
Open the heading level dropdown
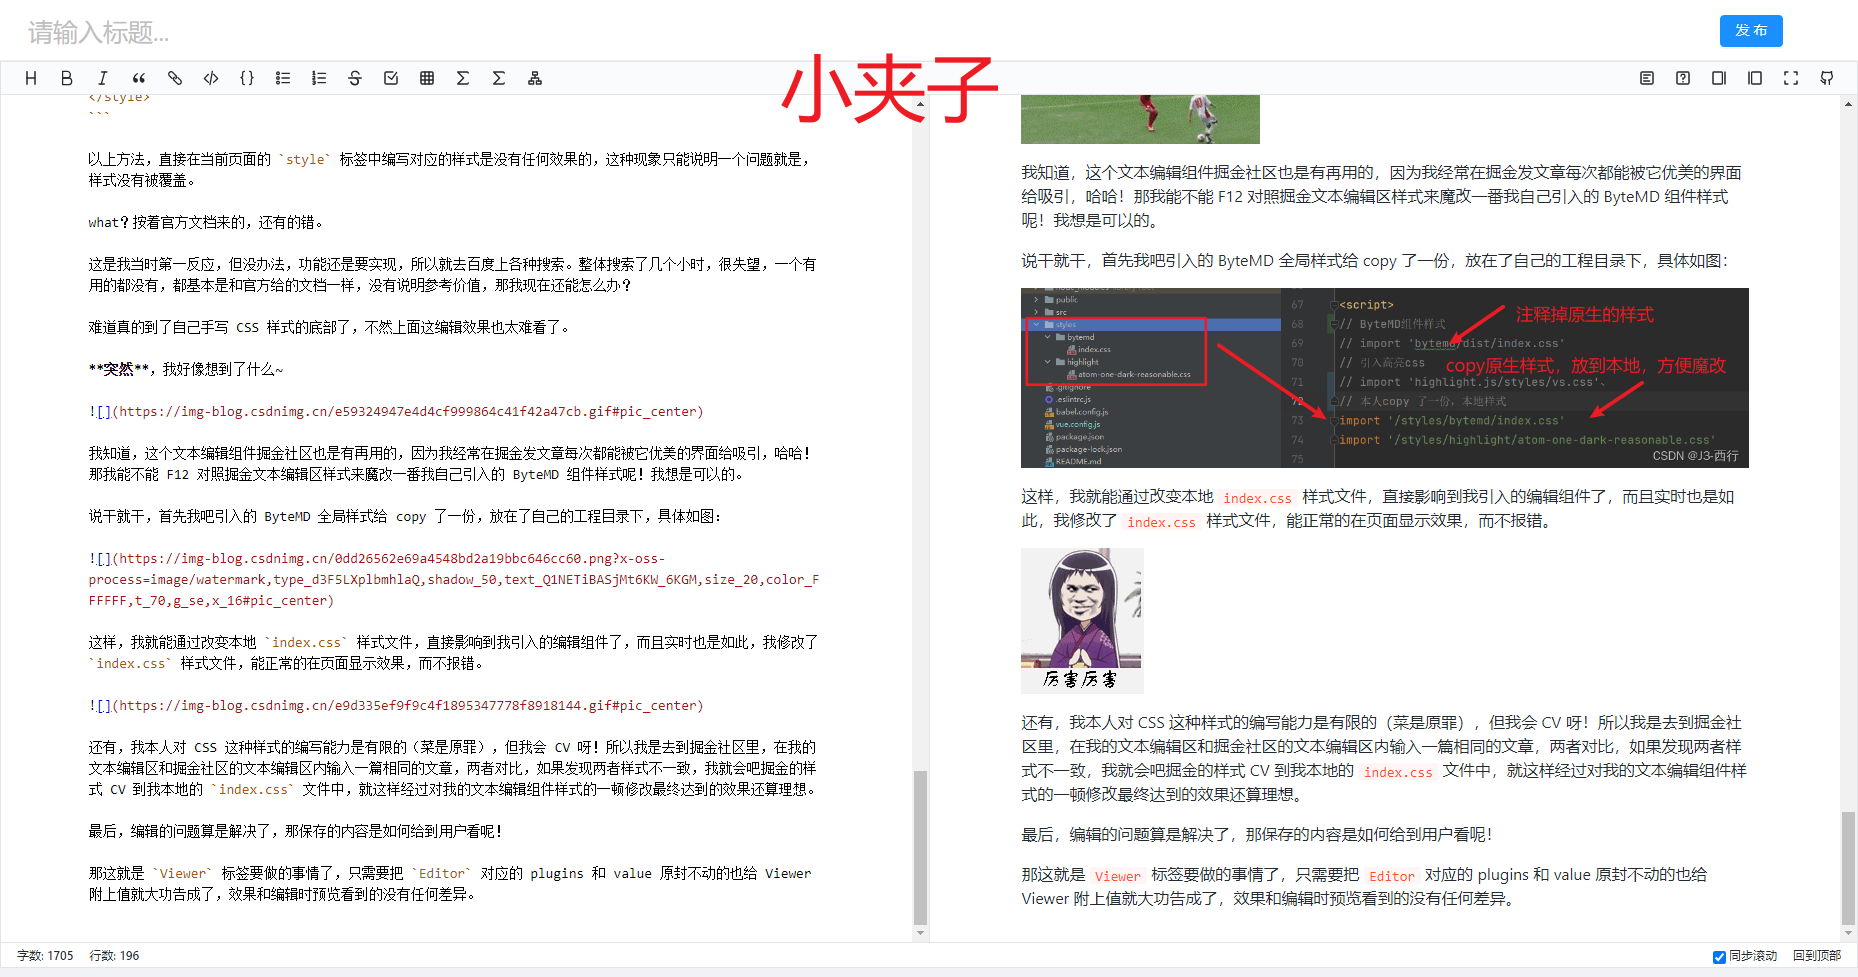point(30,77)
